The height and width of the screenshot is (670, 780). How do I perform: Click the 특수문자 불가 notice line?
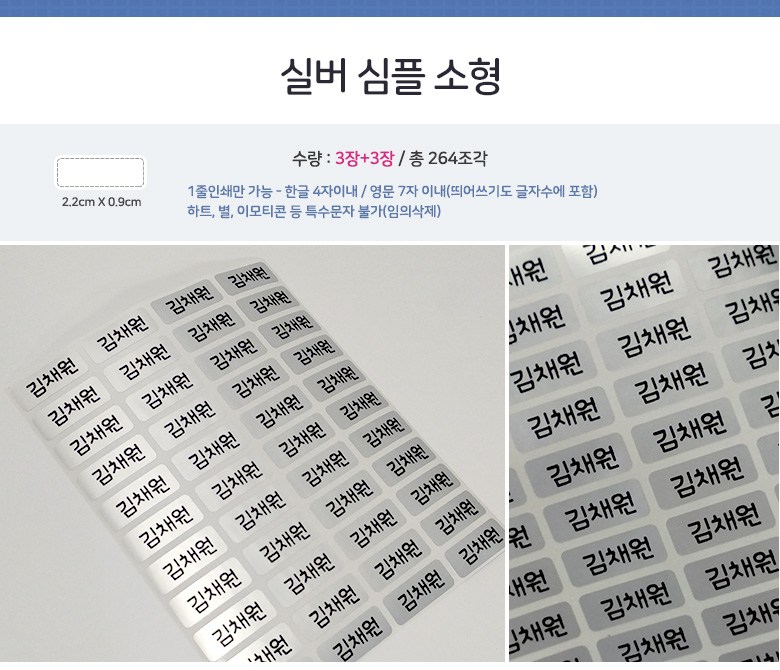click(314, 211)
